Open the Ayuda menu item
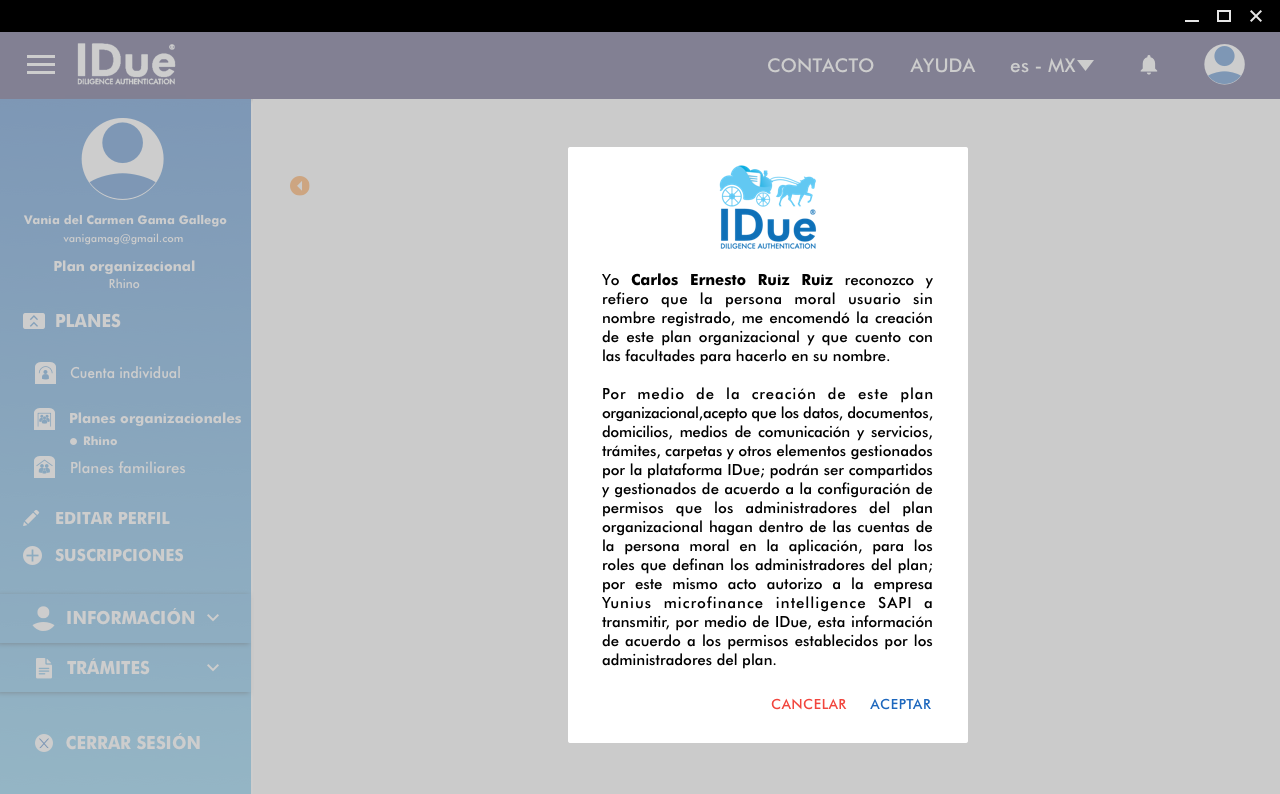The height and width of the screenshot is (794, 1280). (942, 66)
